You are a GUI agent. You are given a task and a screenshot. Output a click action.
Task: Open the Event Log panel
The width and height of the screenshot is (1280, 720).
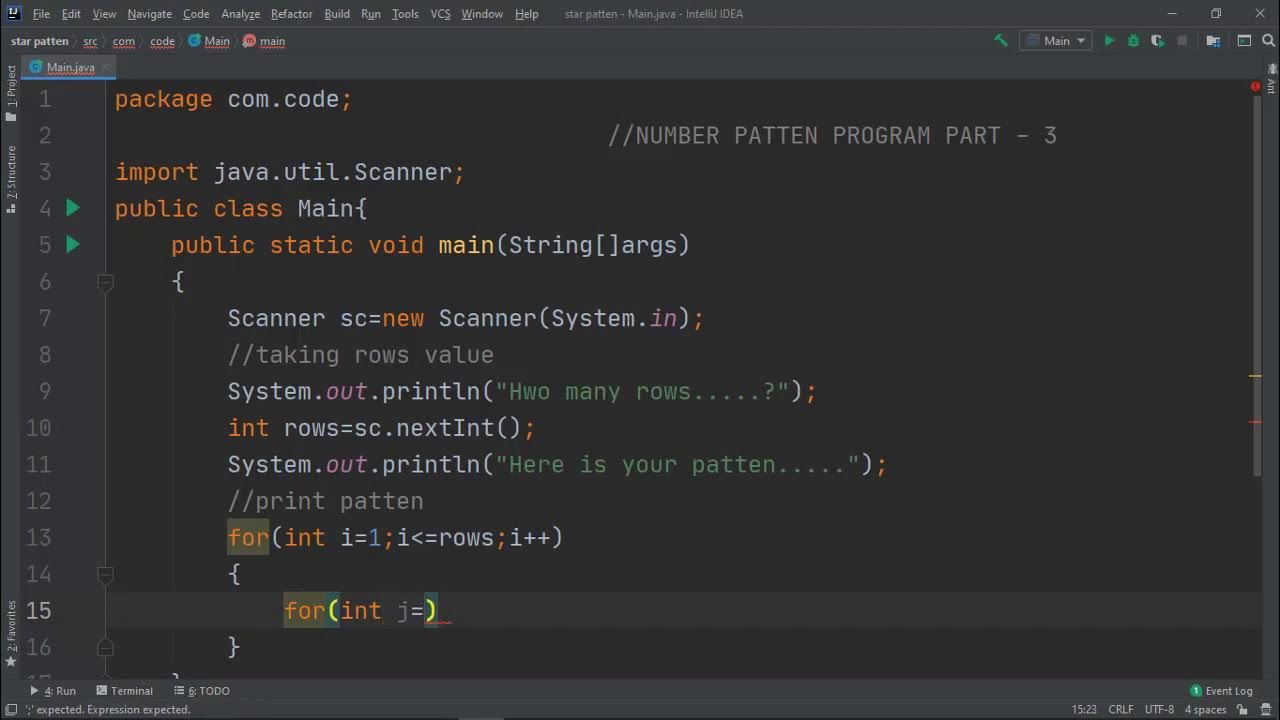point(1221,691)
